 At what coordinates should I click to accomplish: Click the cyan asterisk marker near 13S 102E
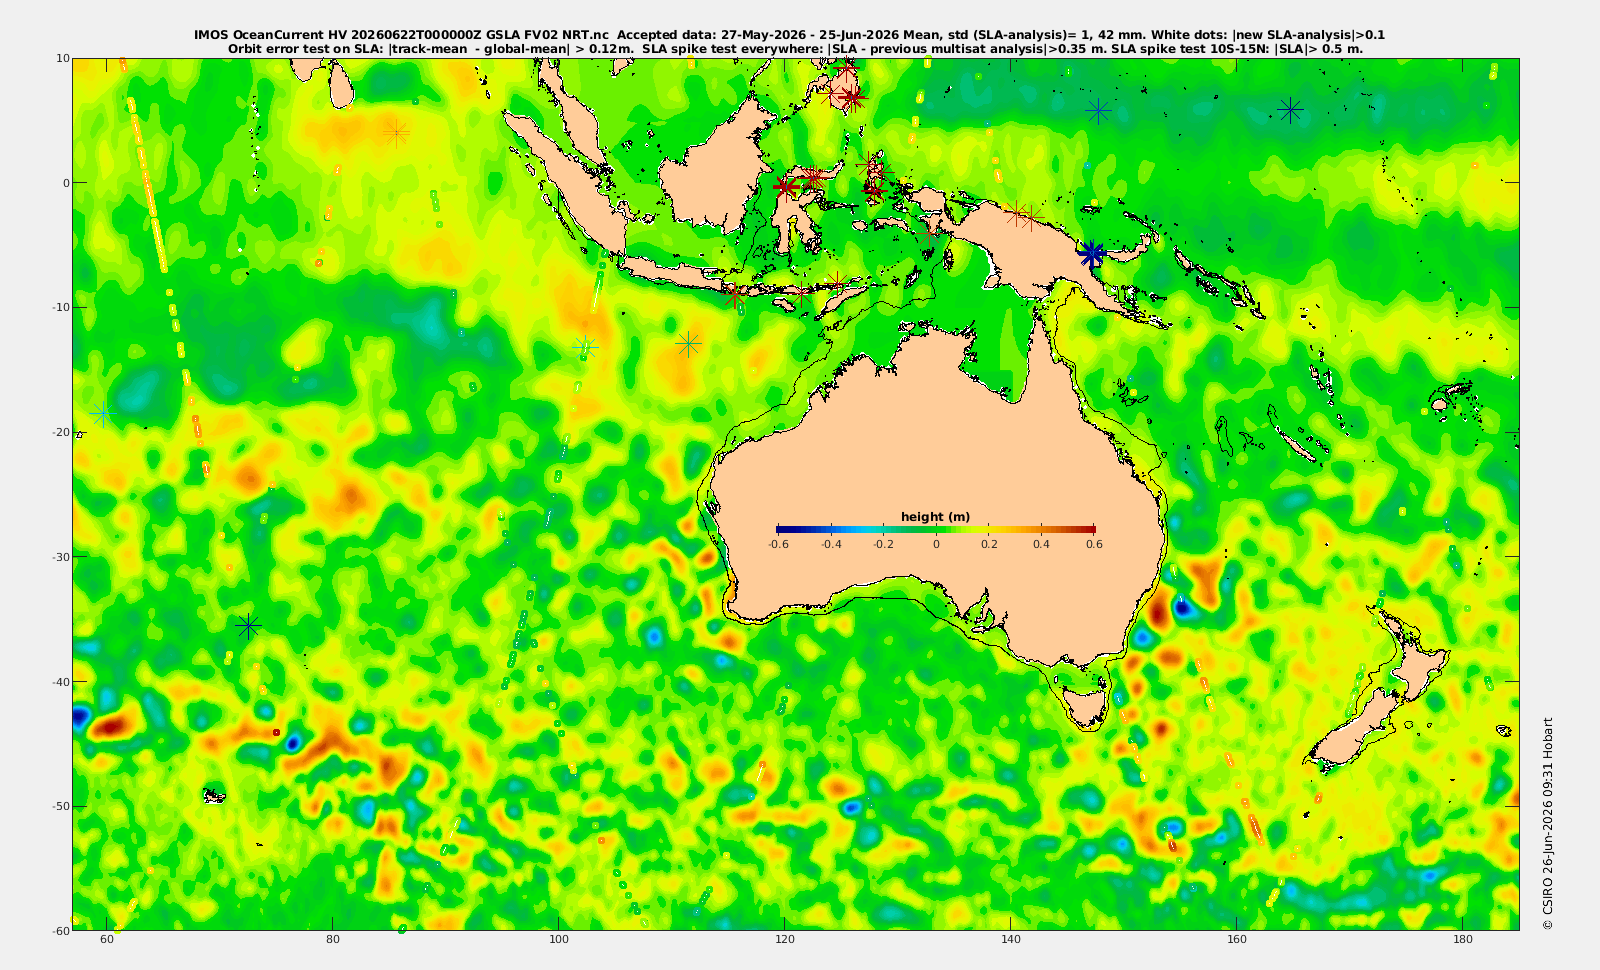[x=586, y=347]
